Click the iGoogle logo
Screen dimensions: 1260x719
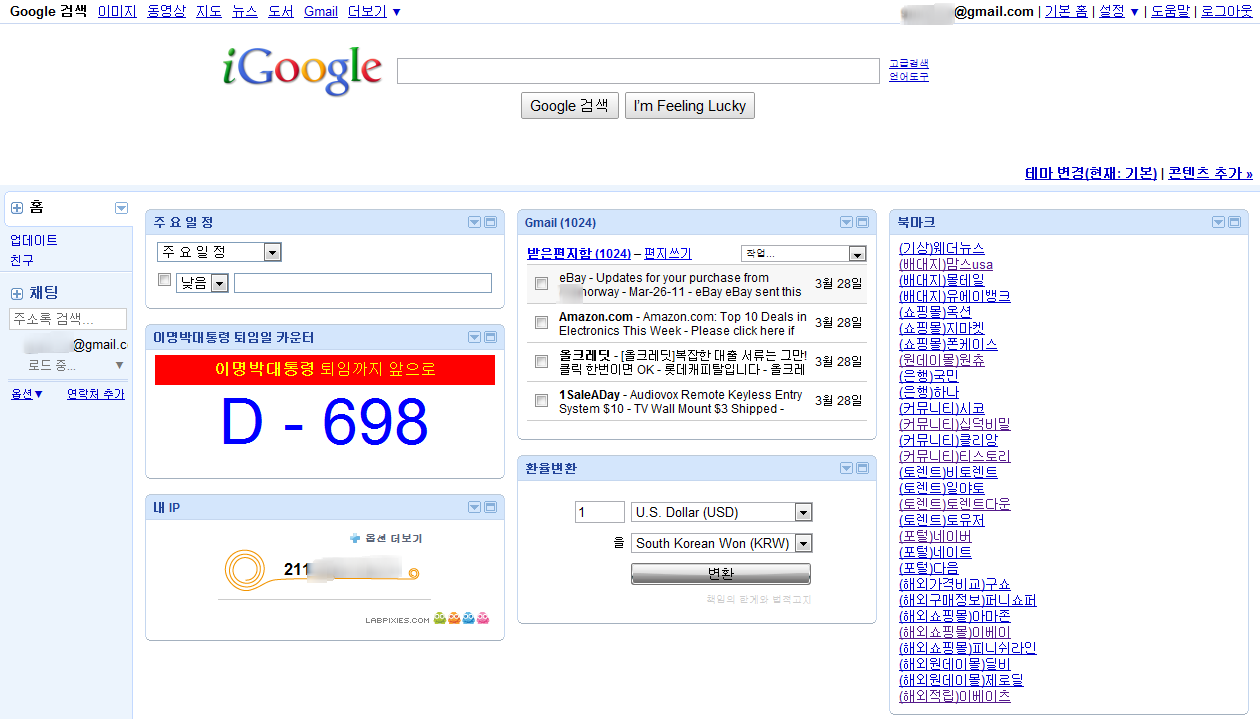[x=302, y=70]
